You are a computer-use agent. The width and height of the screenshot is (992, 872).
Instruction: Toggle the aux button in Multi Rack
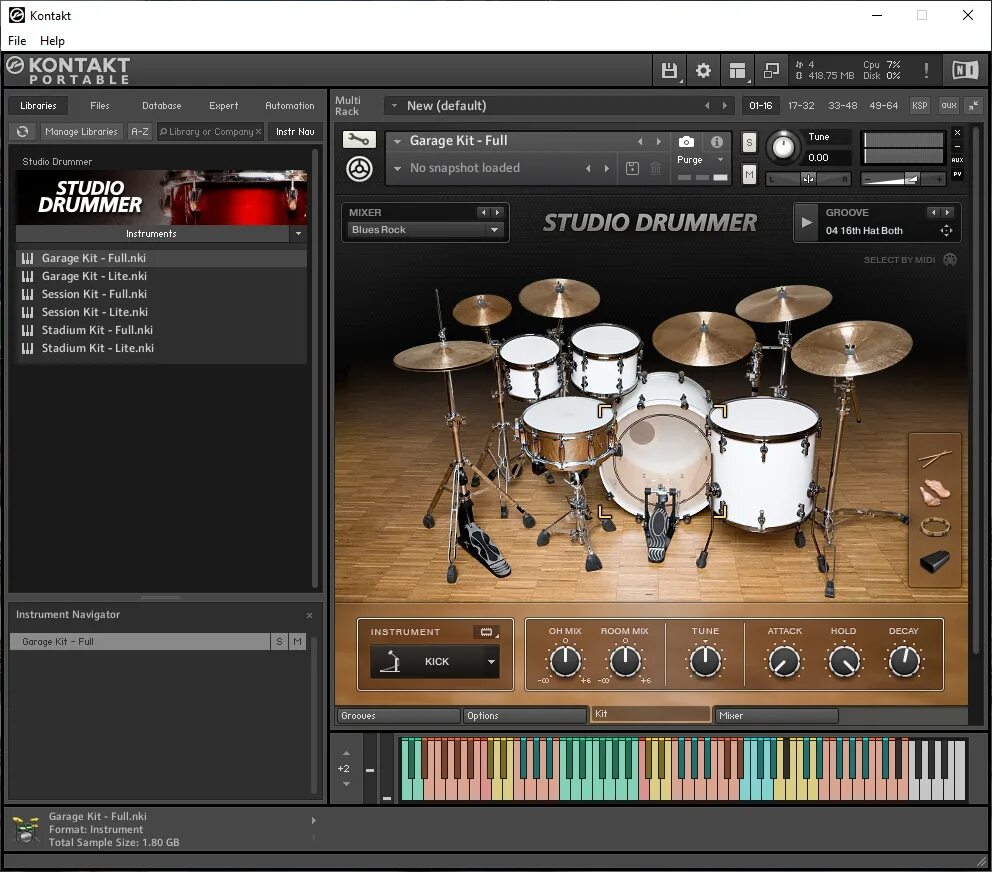point(949,106)
